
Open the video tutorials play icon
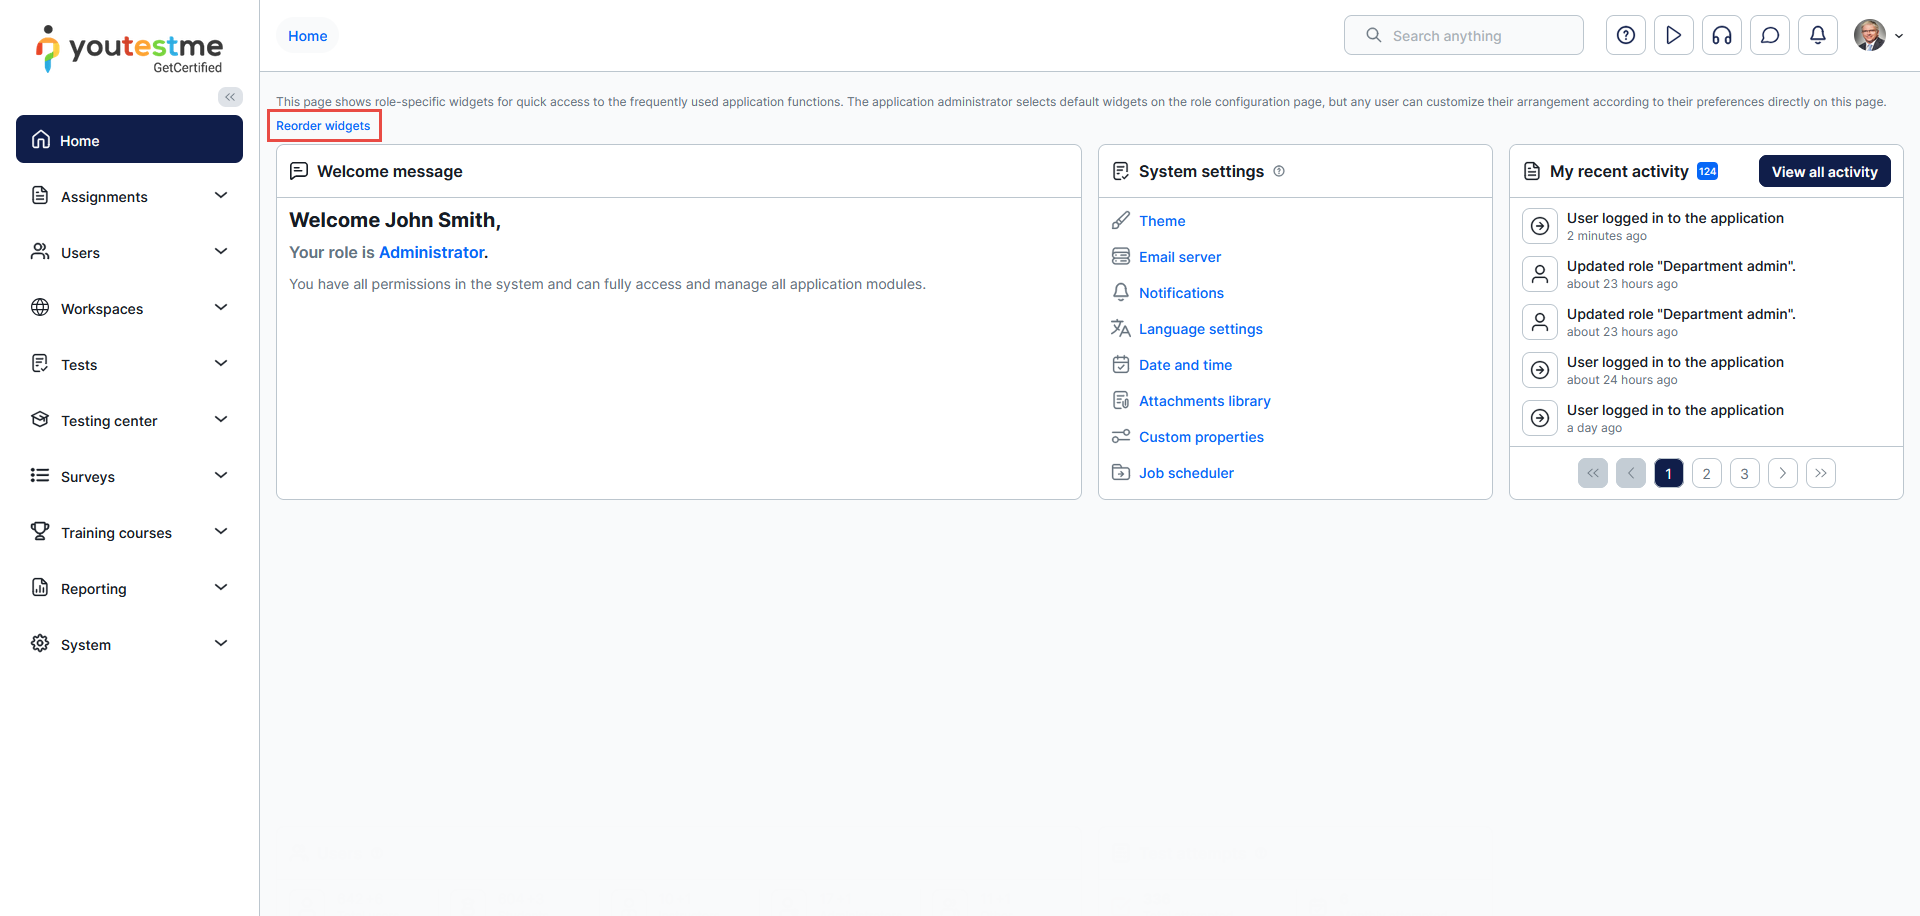pos(1673,36)
